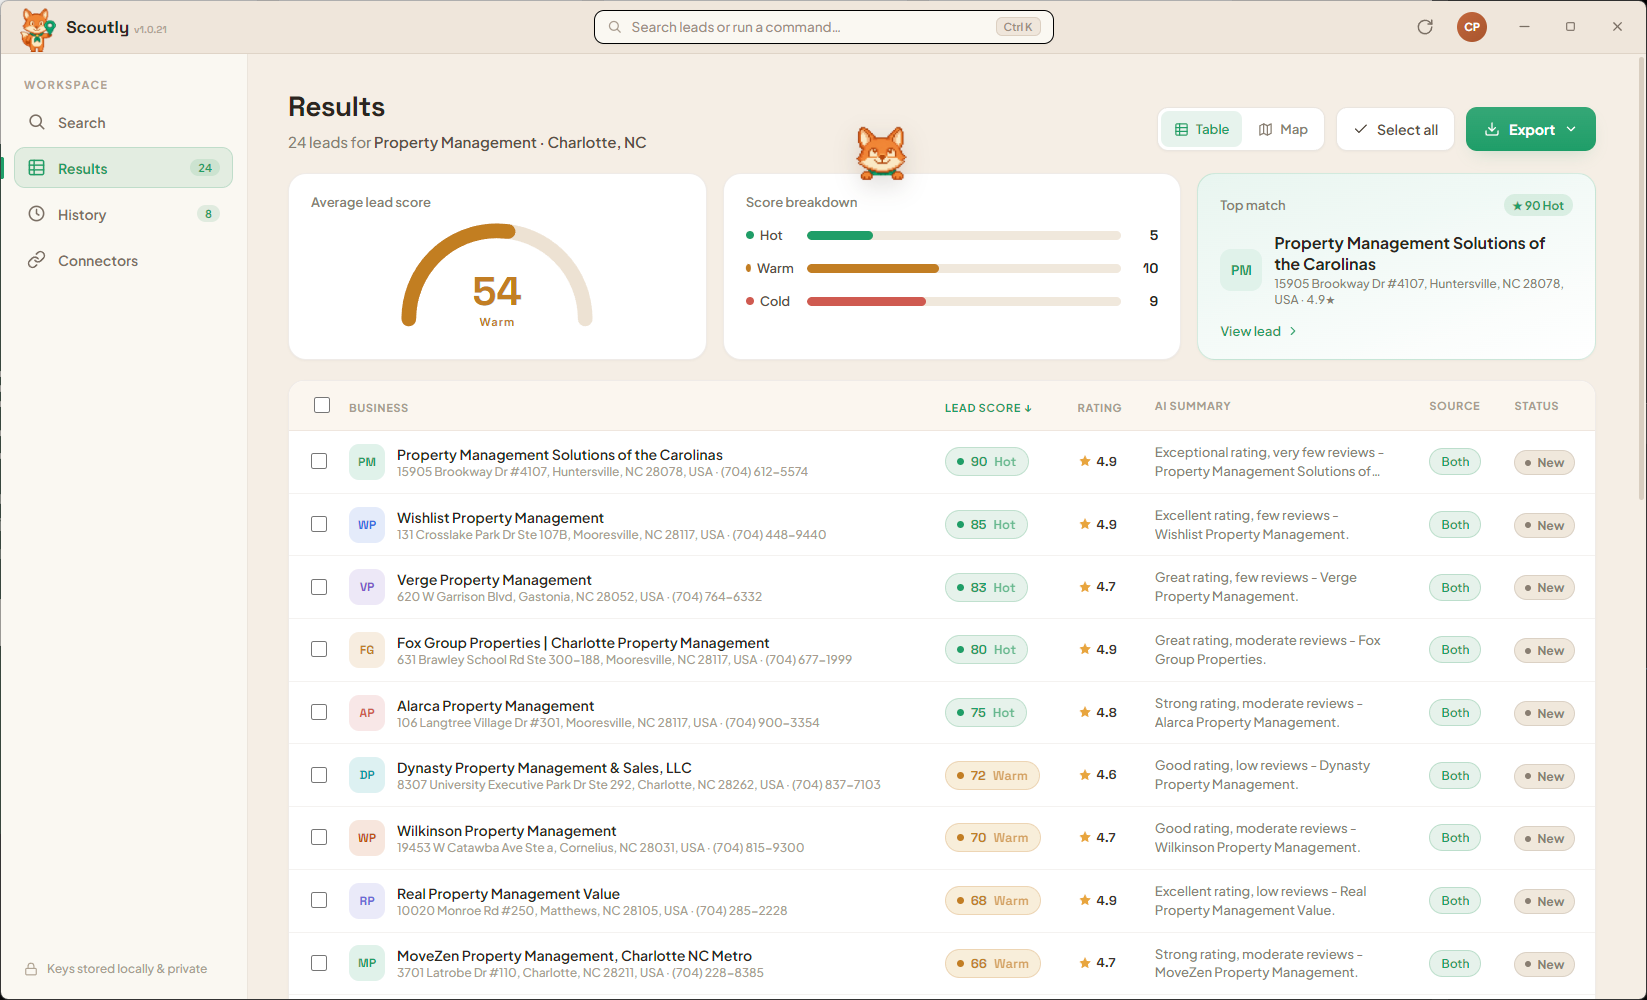Sort by the LEAD SCORE column header

pyautogui.click(x=987, y=408)
